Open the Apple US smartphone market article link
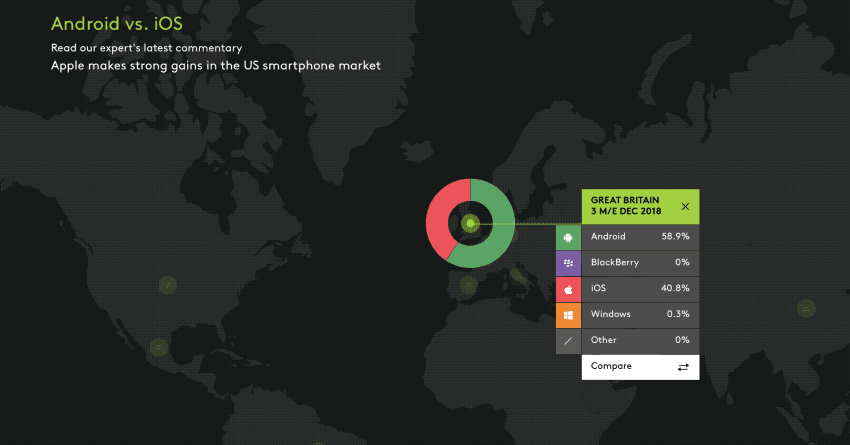The height and width of the screenshot is (445, 850). tap(216, 66)
